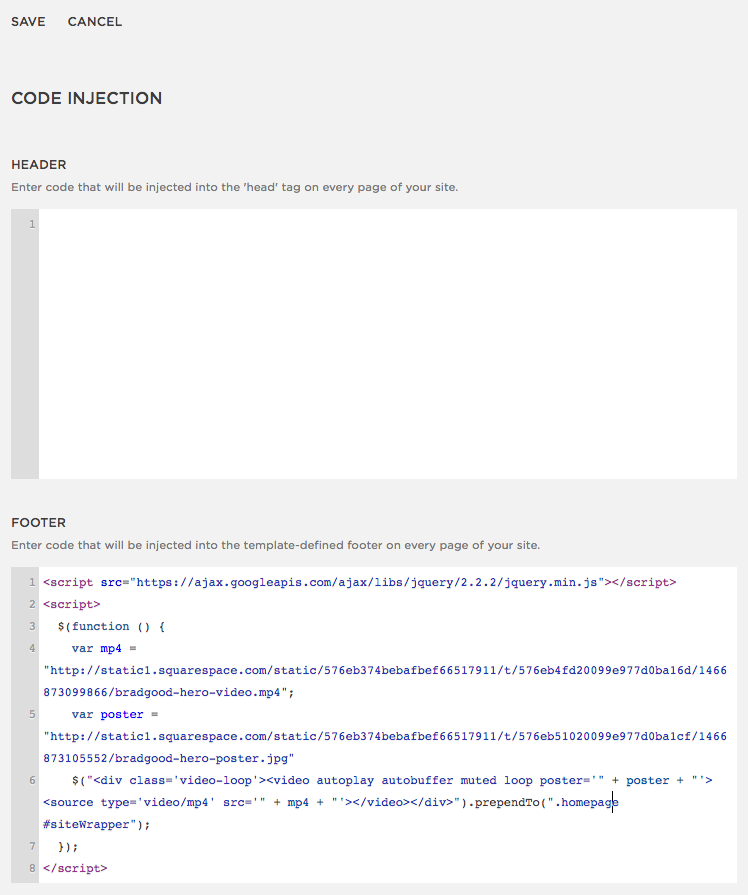Select line number 1 in Header editor
The width and height of the screenshot is (748, 895).
[x=32, y=224]
